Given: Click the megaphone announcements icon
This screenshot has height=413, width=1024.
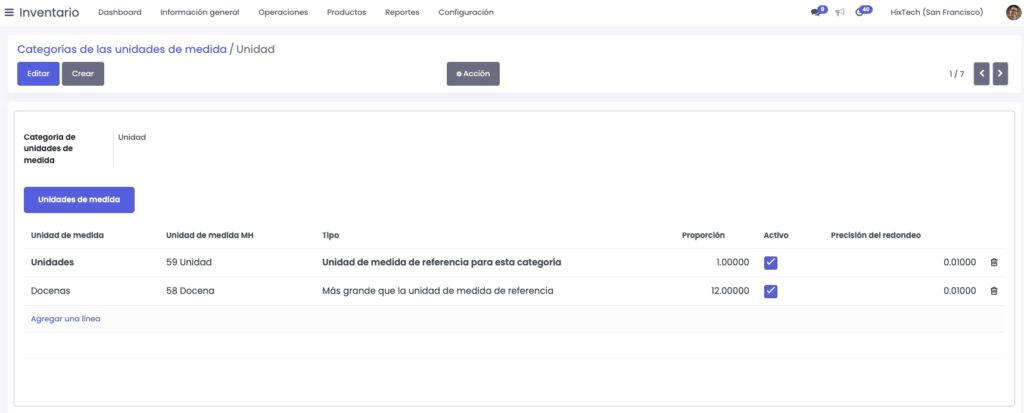Looking at the screenshot, I should click(840, 13).
